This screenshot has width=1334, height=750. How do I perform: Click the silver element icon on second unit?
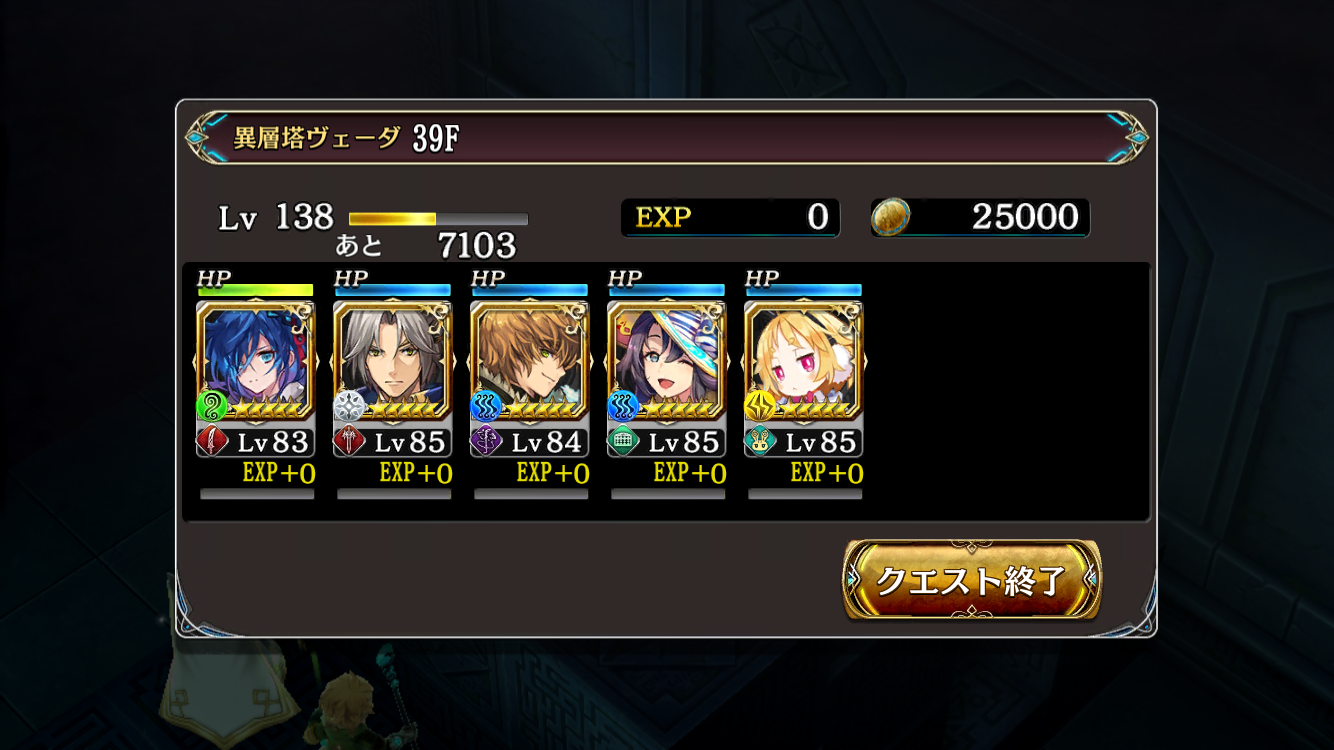[x=349, y=406]
